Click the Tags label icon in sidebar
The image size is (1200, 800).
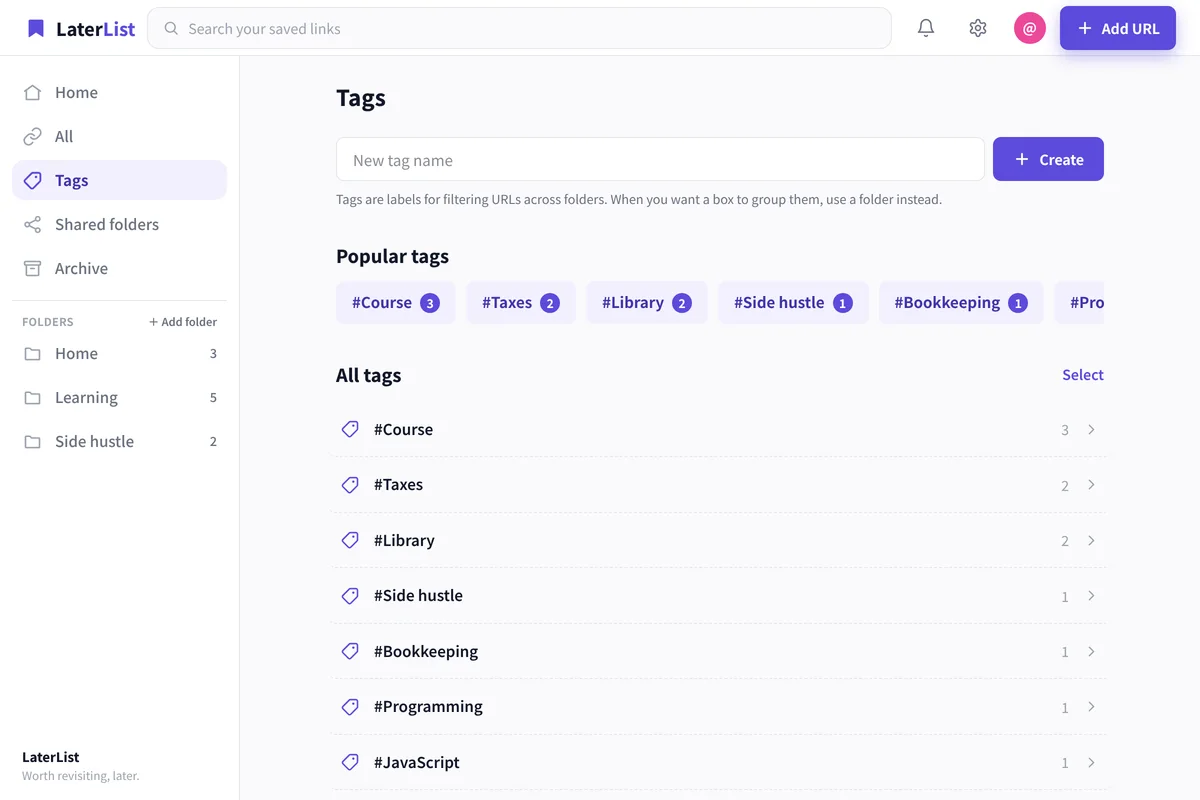(33, 180)
